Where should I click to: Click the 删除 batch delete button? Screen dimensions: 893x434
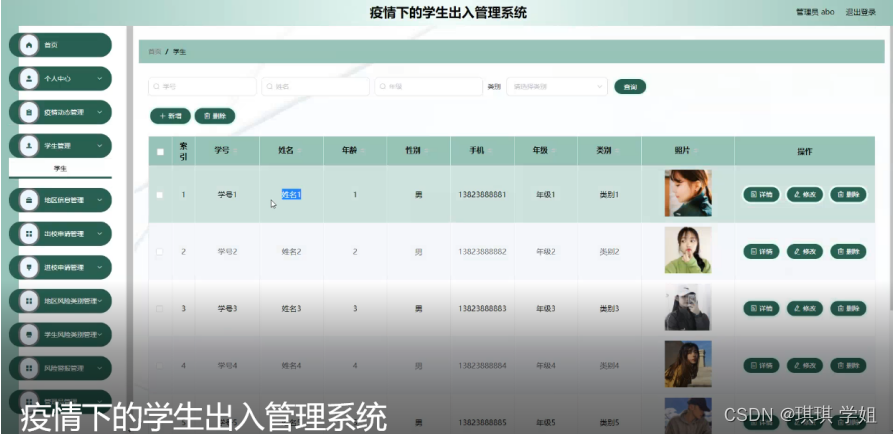(x=215, y=116)
